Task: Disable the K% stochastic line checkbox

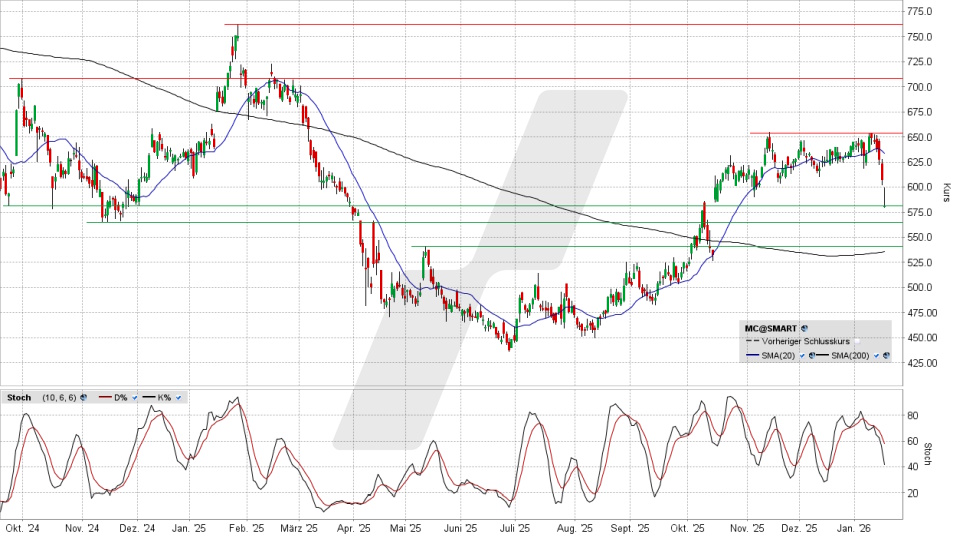Action: coord(178,398)
